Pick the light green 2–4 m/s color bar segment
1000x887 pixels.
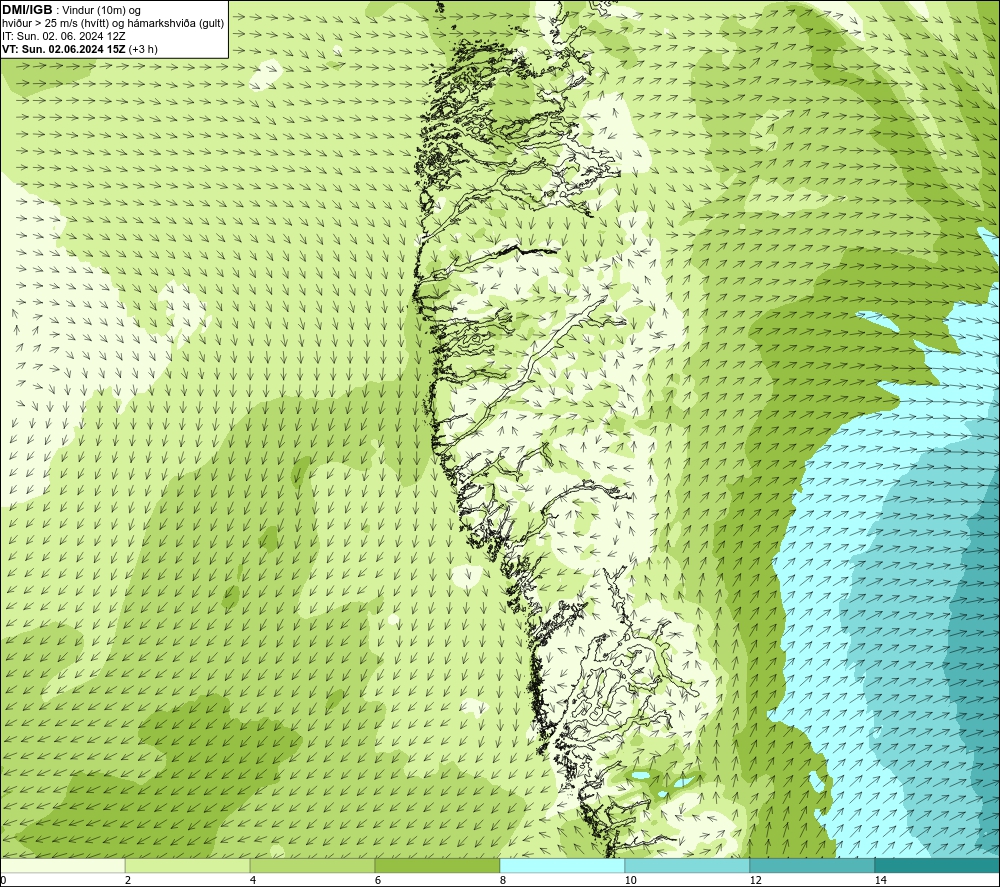tap(188, 866)
